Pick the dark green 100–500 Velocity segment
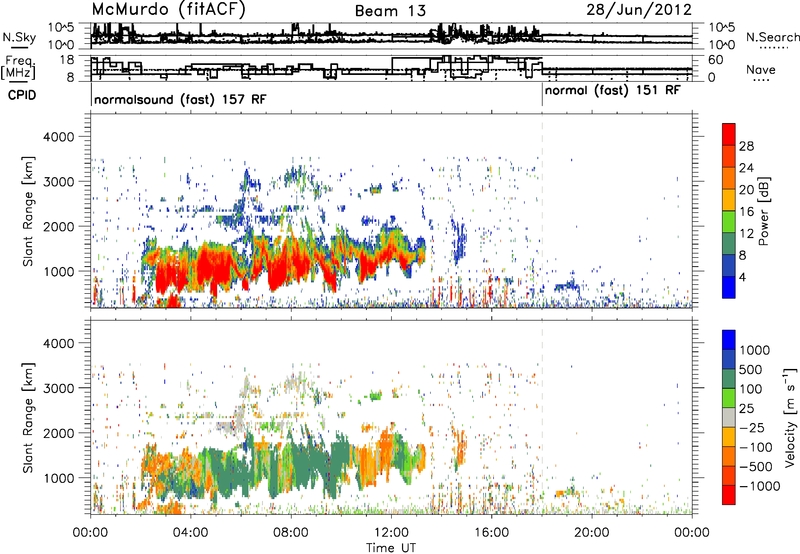Screen dimensions: 800x554 [x=729, y=379]
